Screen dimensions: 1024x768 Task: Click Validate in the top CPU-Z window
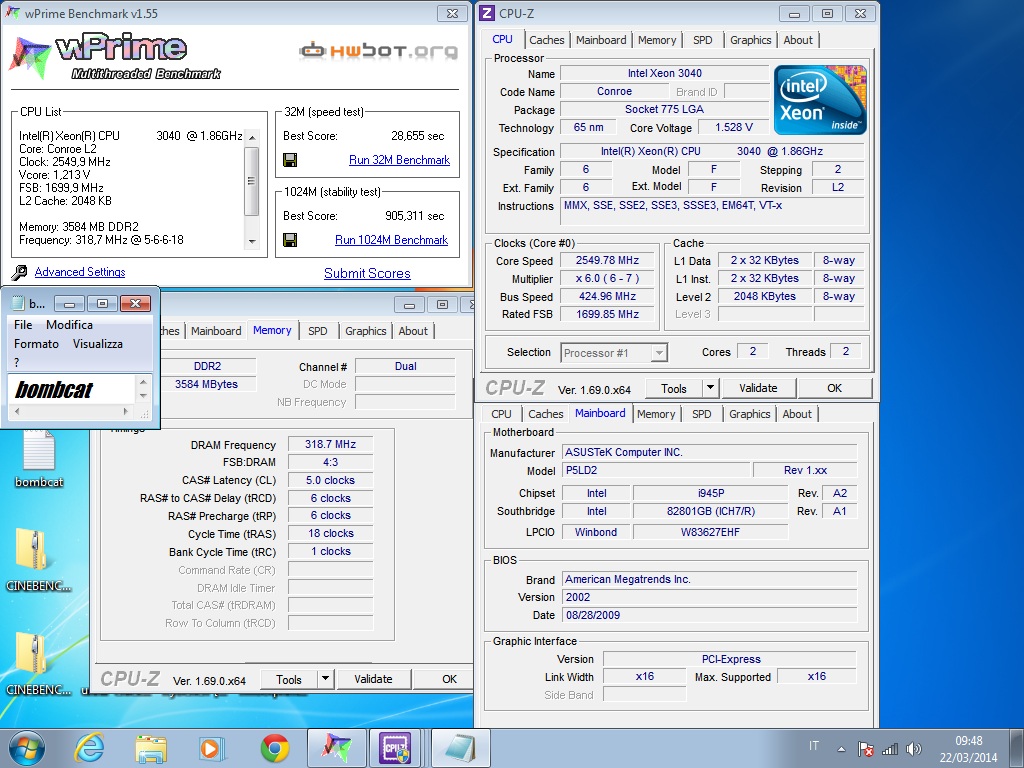click(x=758, y=388)
